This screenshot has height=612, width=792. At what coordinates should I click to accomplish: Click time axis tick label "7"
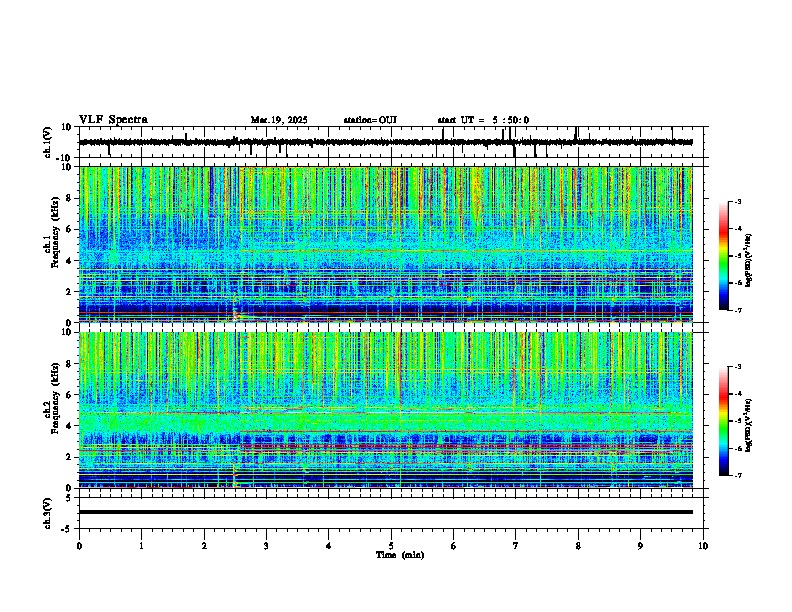pos(516,546)
